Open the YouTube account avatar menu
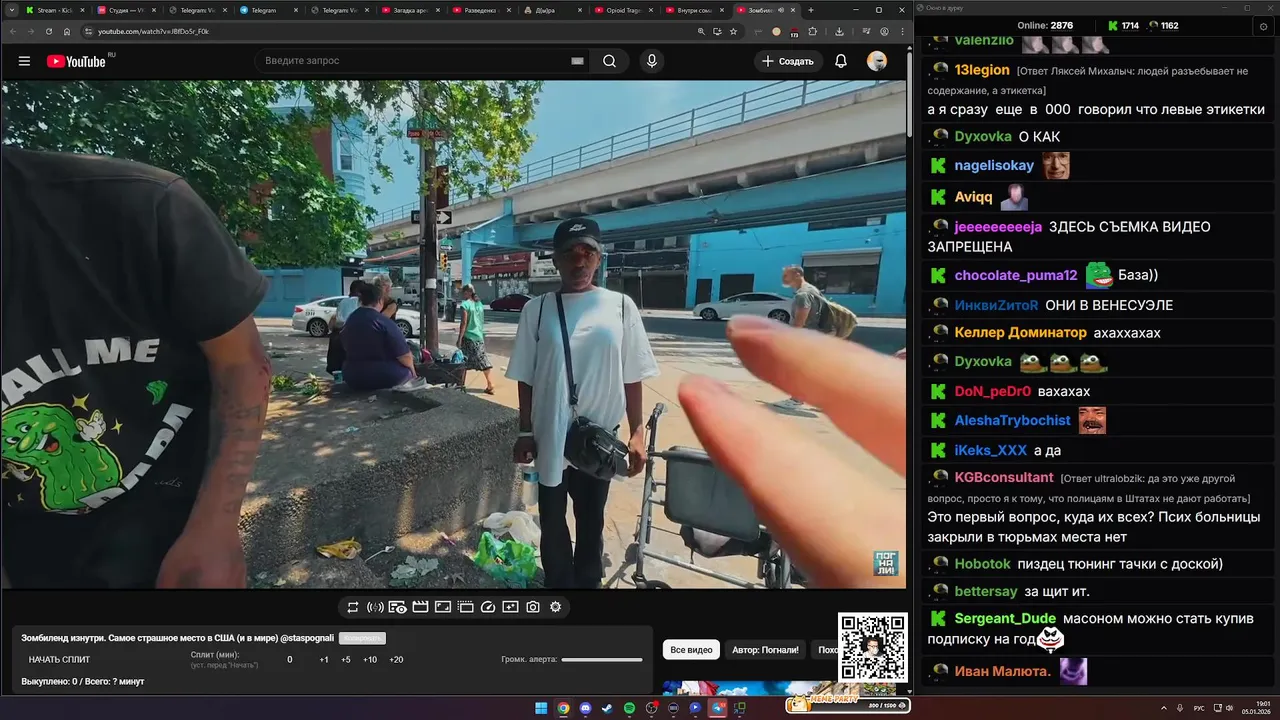1280x720 pixels. pyautogui.click(x=877, y=61)
